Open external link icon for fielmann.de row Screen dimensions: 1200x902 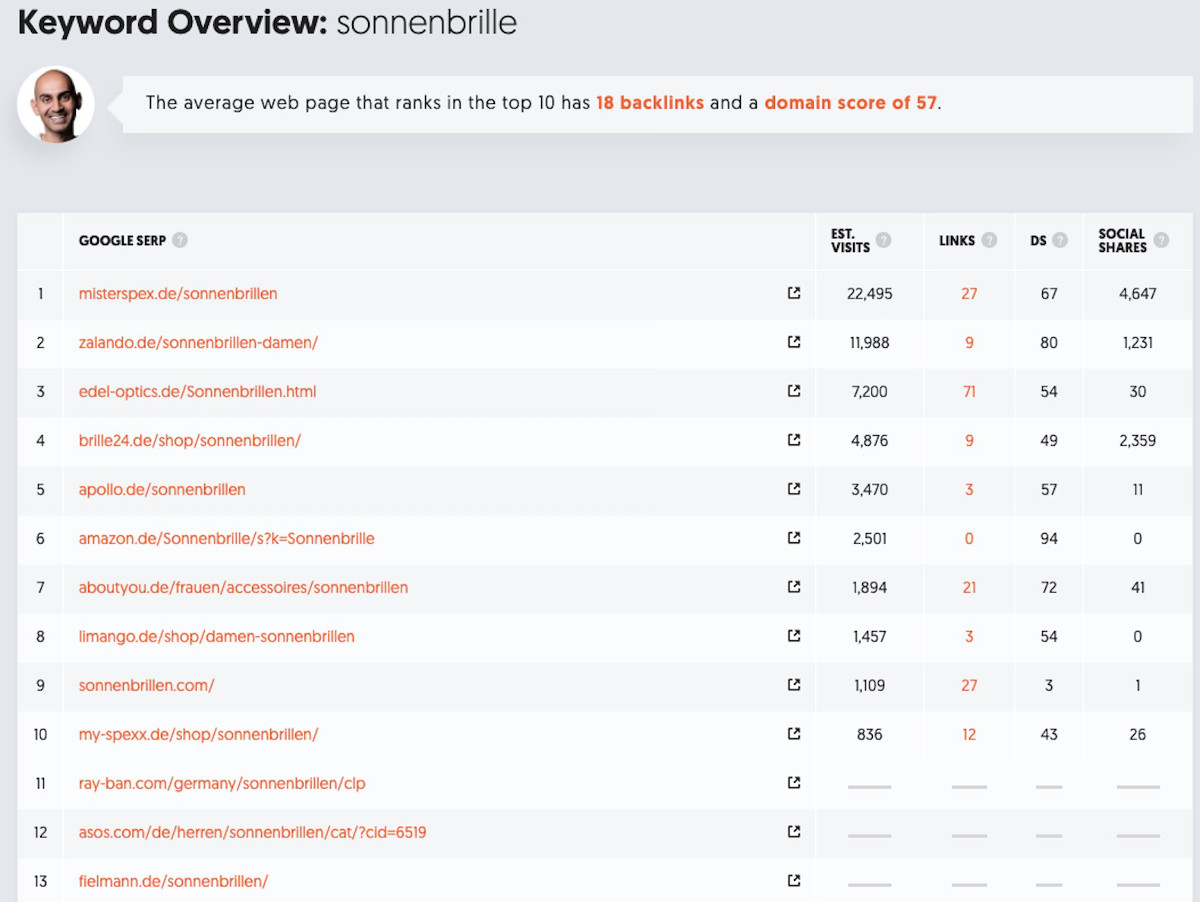click(x=794, y=881)
